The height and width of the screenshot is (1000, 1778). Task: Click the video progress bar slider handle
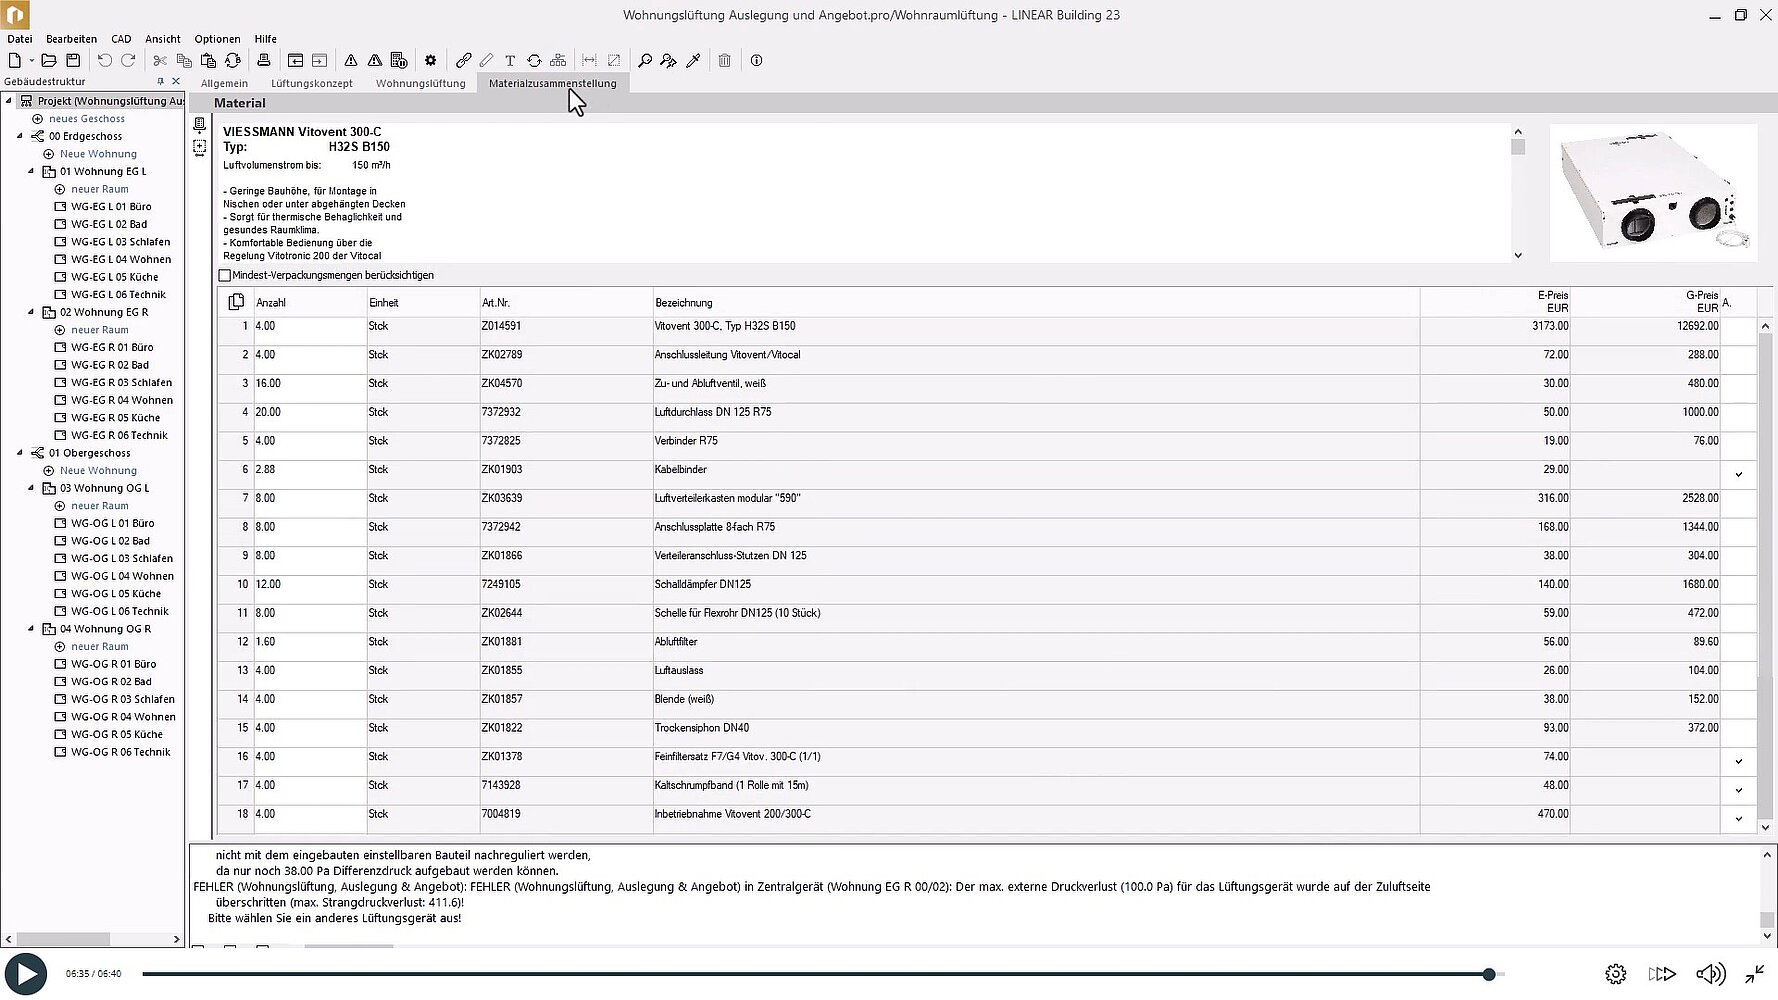[1489, 974]
